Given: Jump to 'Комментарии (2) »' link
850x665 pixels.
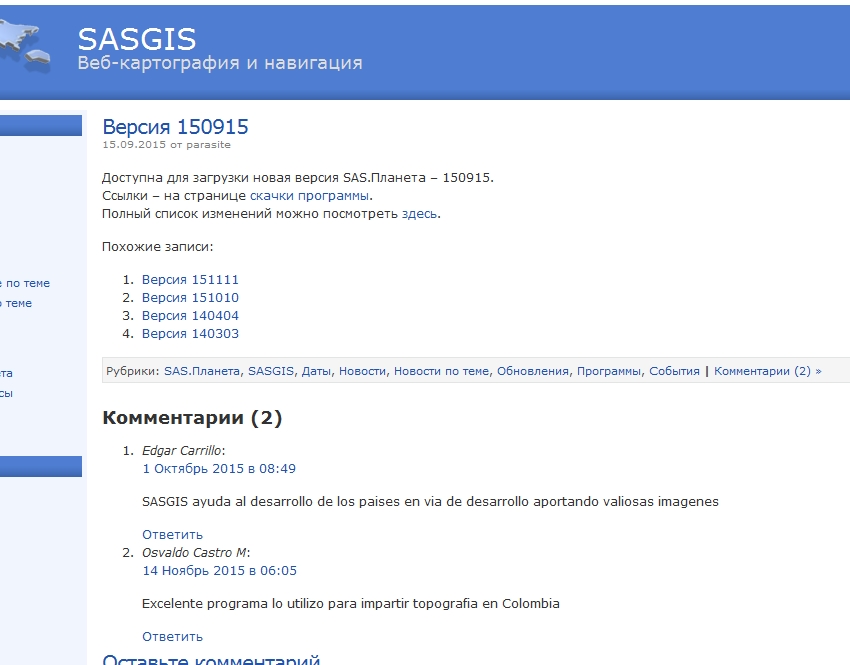Looking at the screenshot, I should point(767,371).
